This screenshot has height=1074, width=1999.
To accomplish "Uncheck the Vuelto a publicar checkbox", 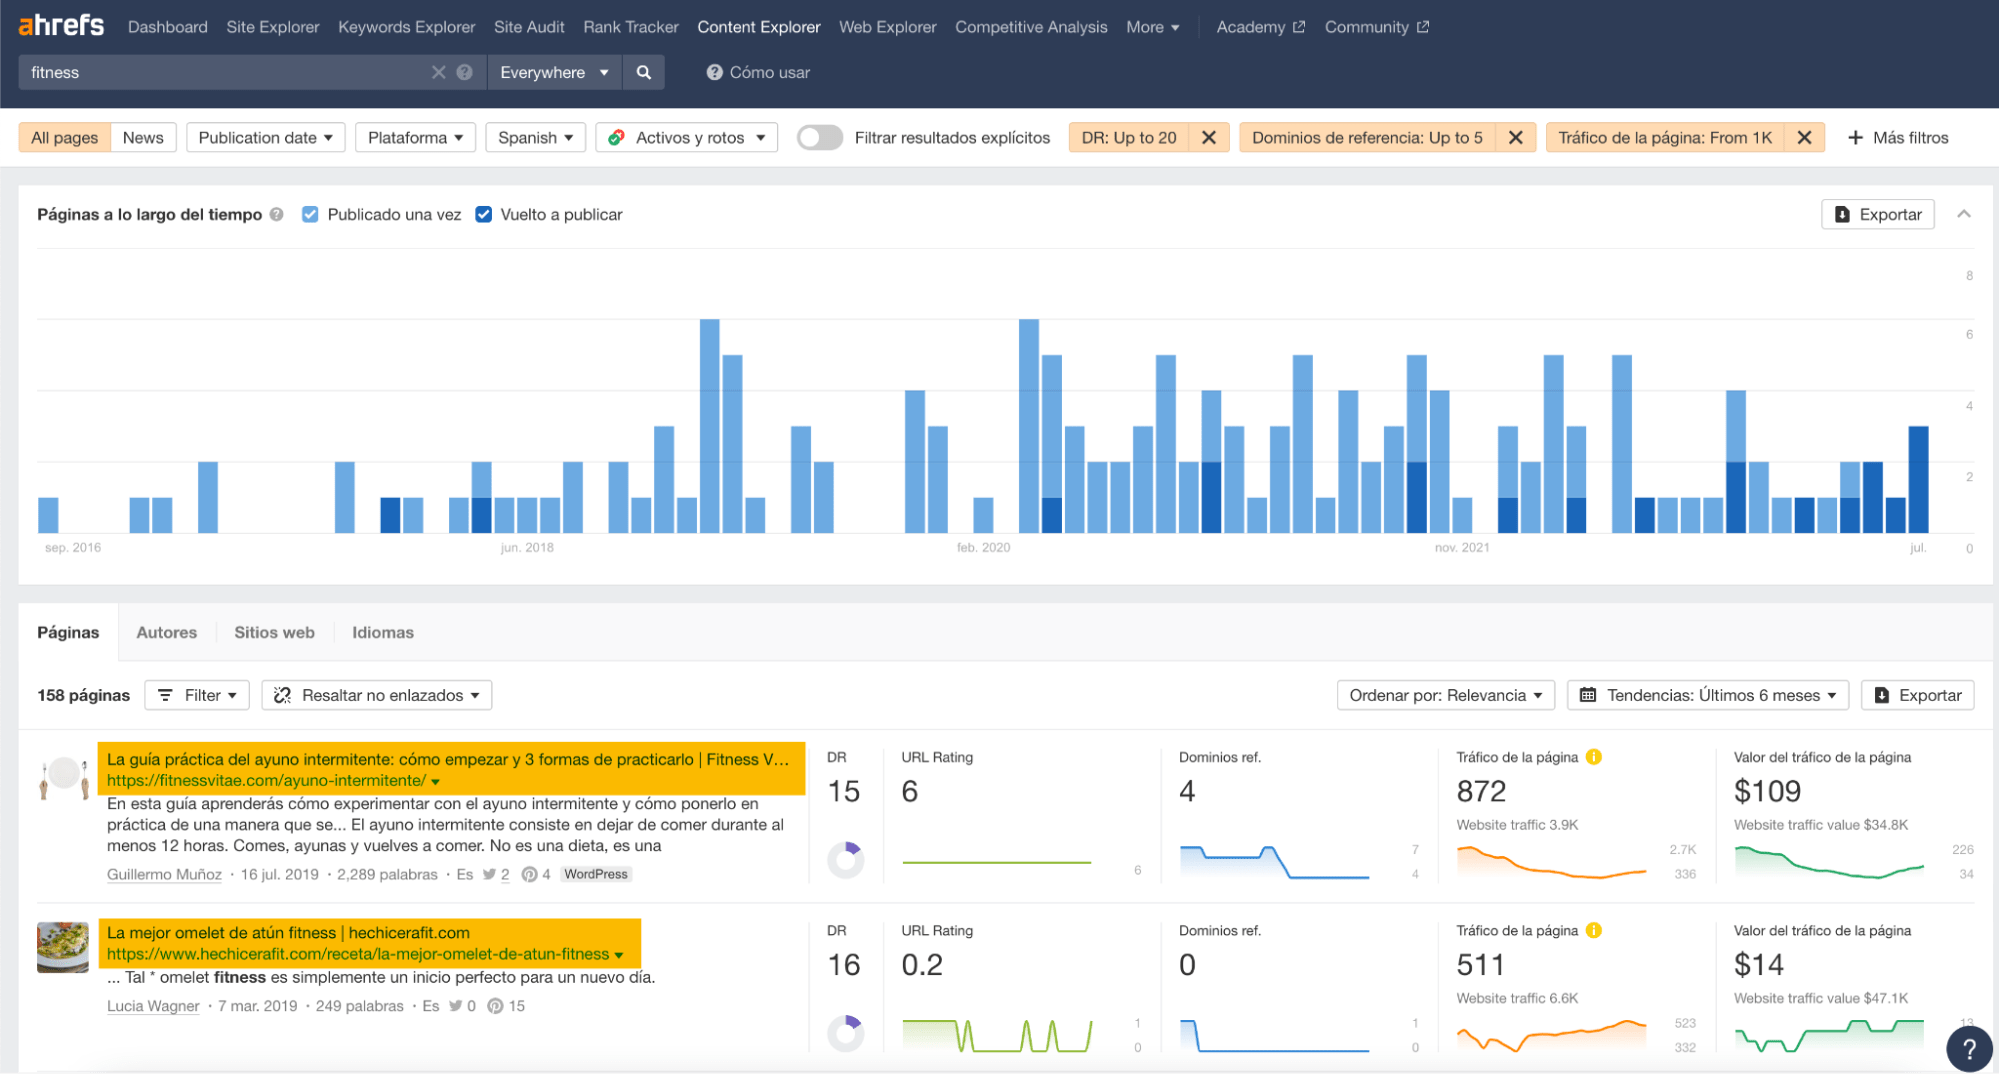I will [x=484, y=214].
